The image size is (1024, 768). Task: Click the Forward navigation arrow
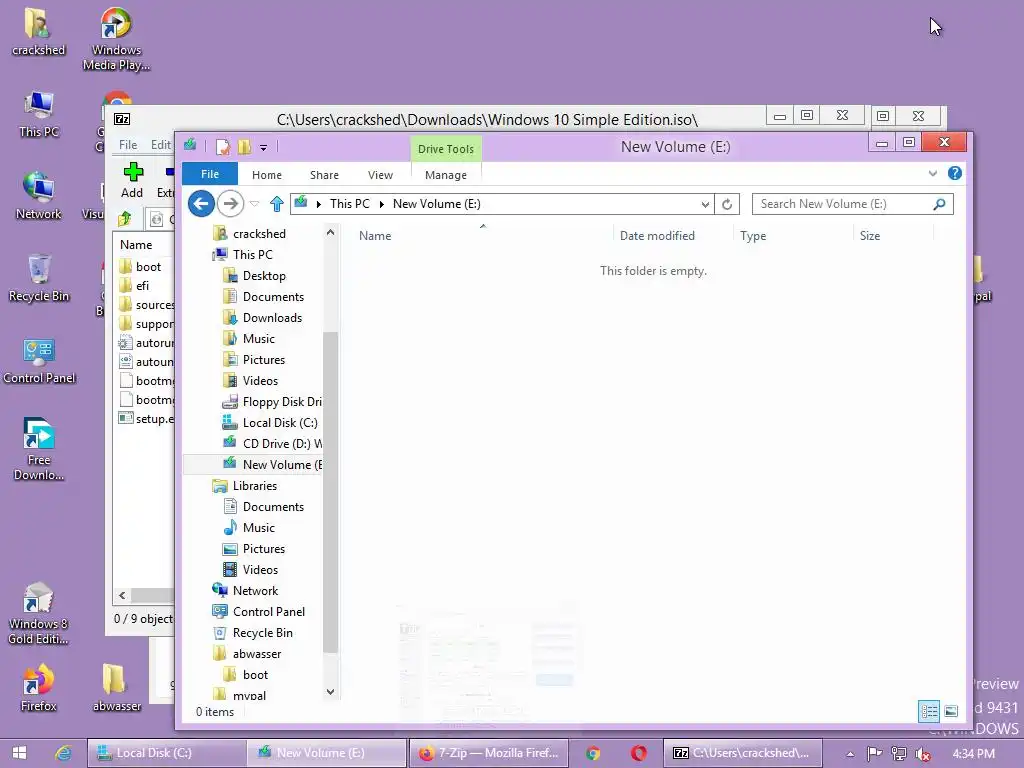coord(230,204)
